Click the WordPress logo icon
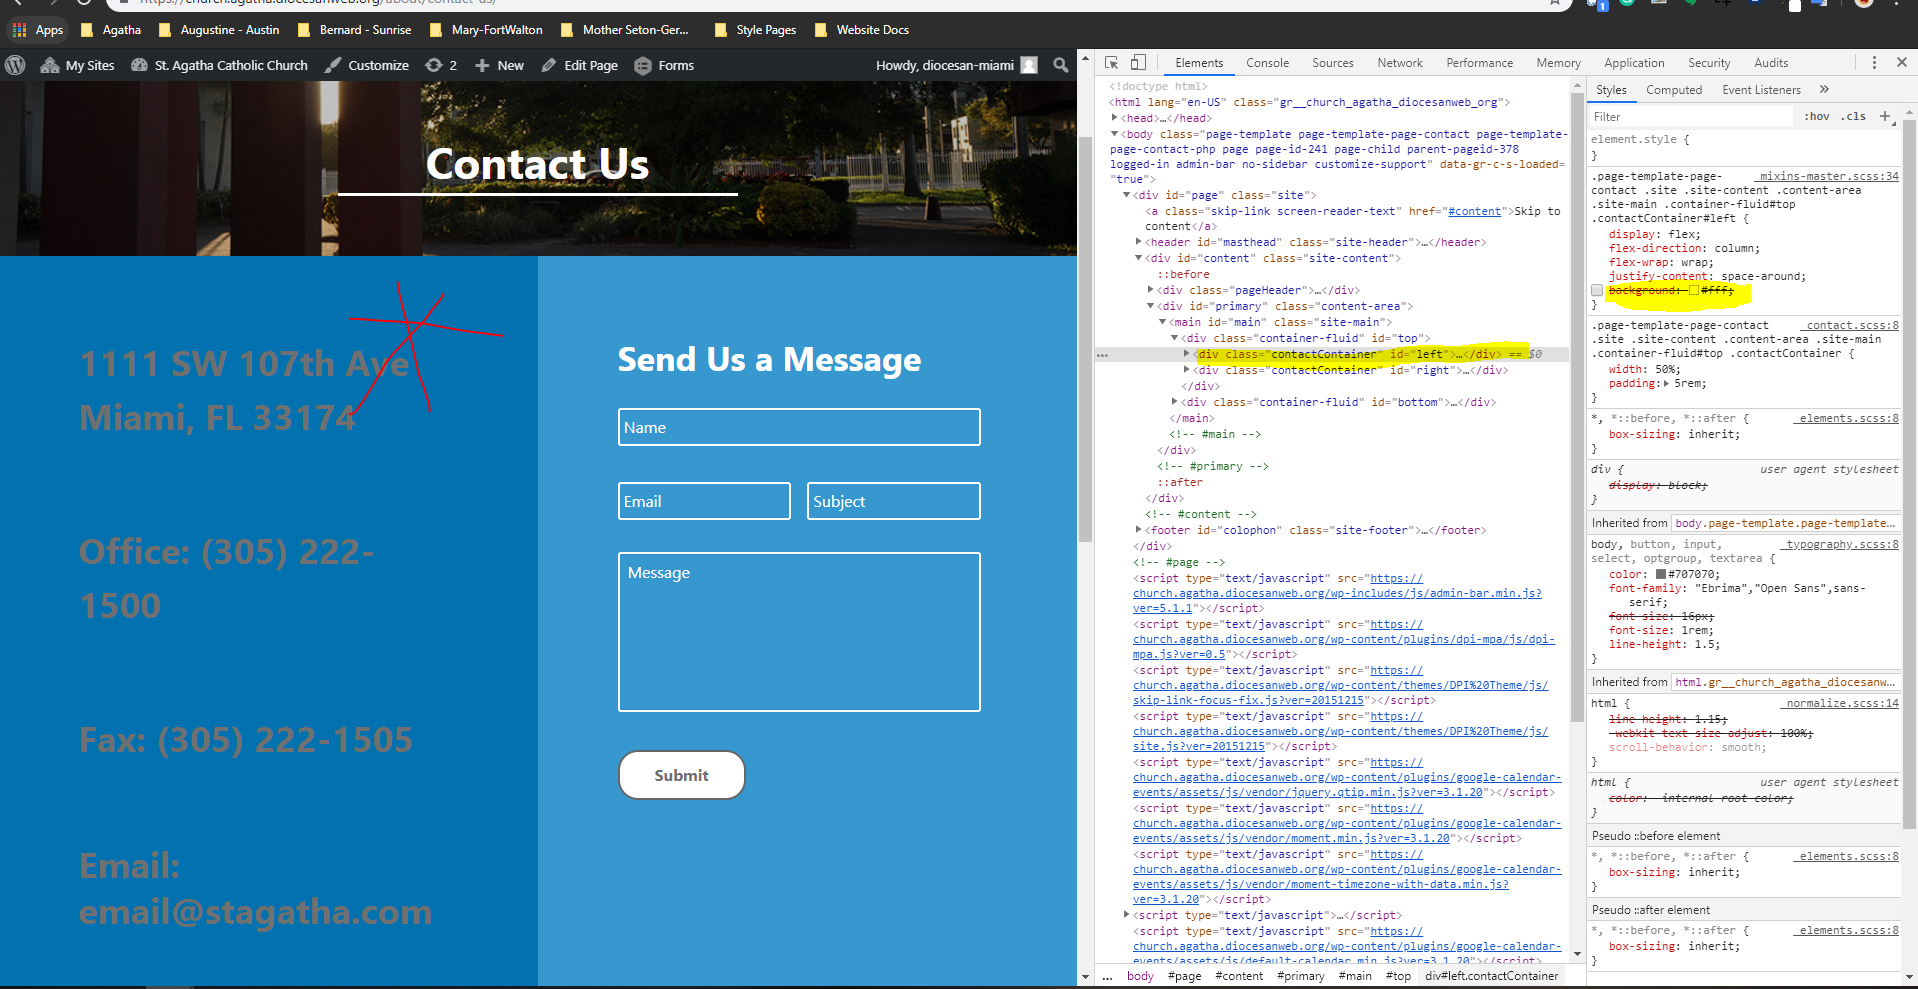 click(x=15, y=65)
